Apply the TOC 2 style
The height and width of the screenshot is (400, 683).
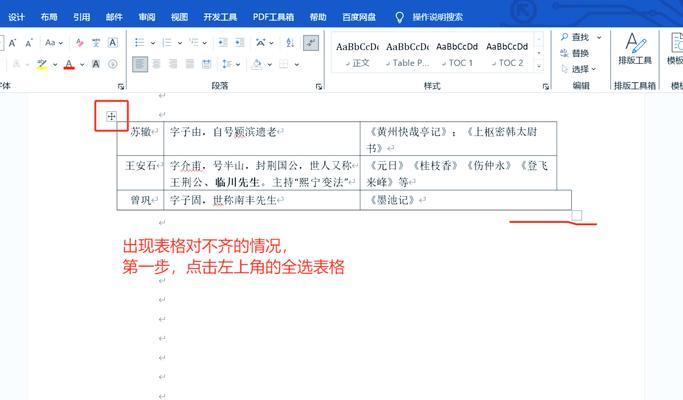point(507,54)
